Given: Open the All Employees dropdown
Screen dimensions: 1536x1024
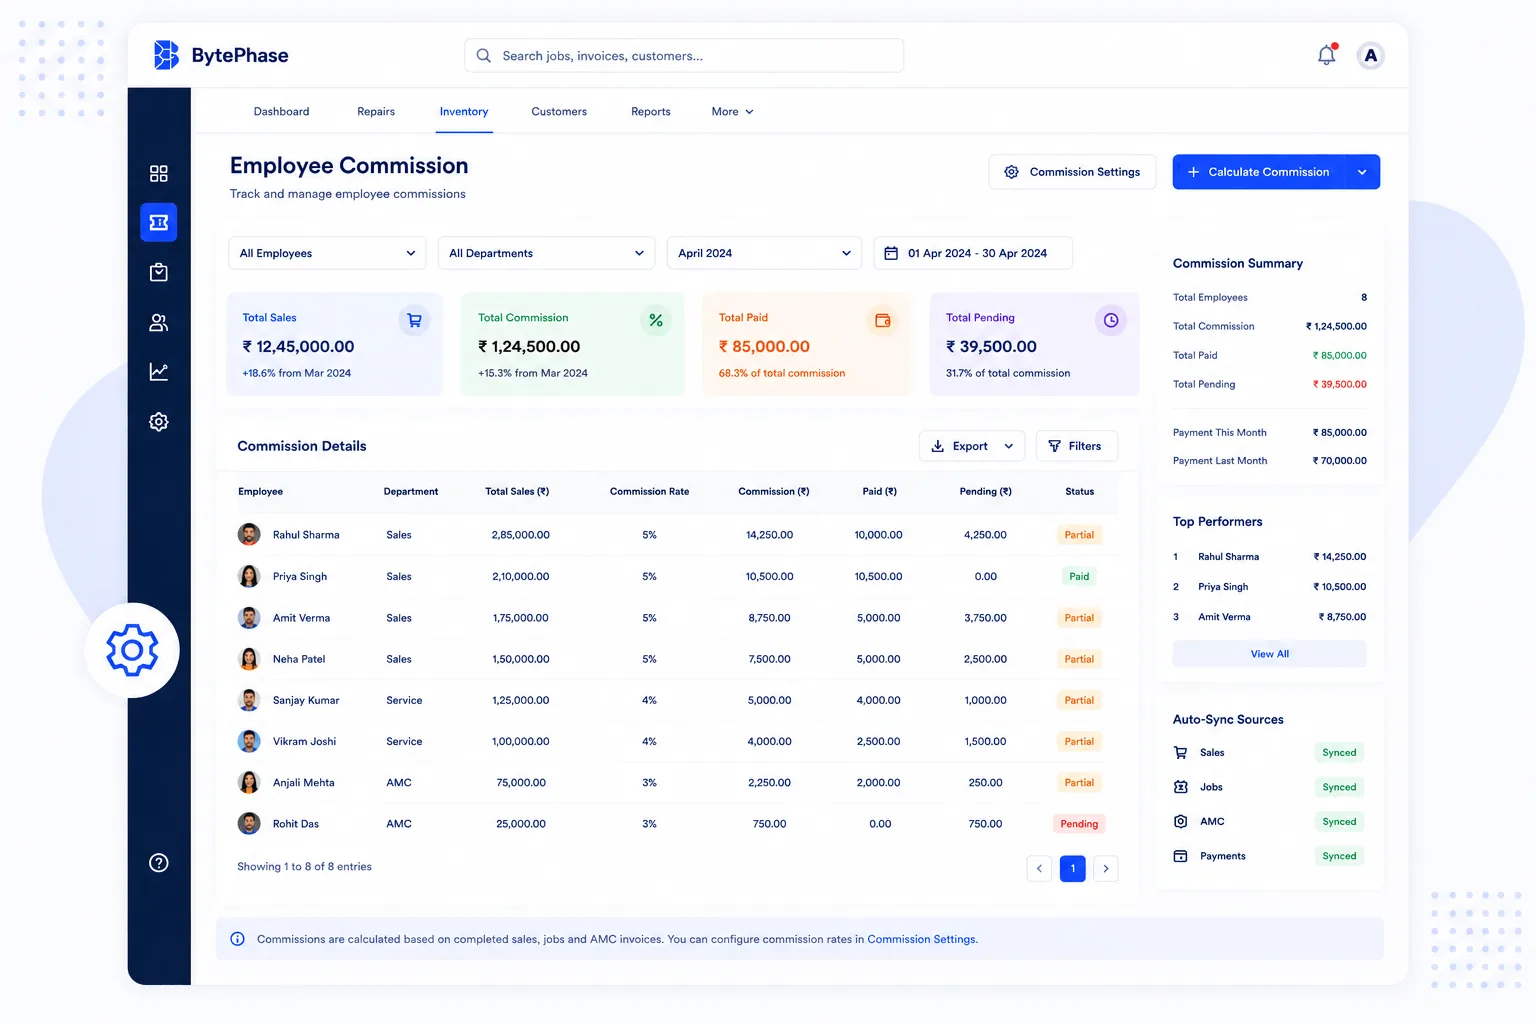Looking at the screenshot, I should tap(327, 253).
